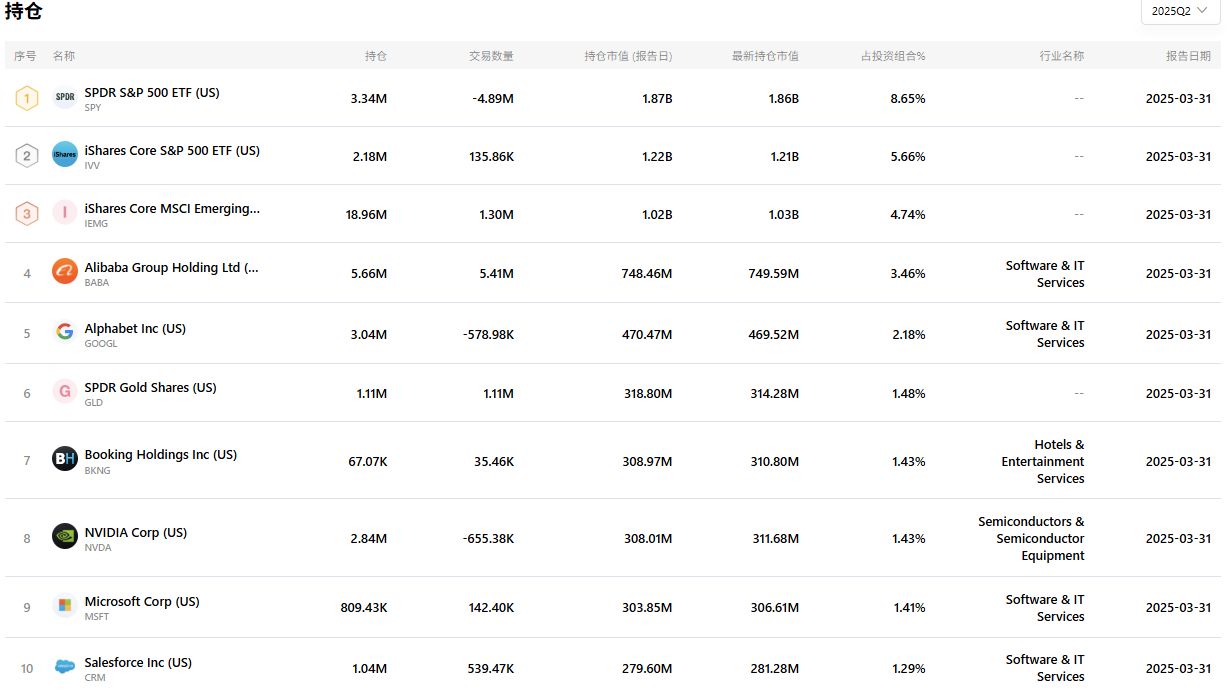Click the 最新持仓市值 column header
The height and width of the screenshot is (692, 1230).
(765, 56)
